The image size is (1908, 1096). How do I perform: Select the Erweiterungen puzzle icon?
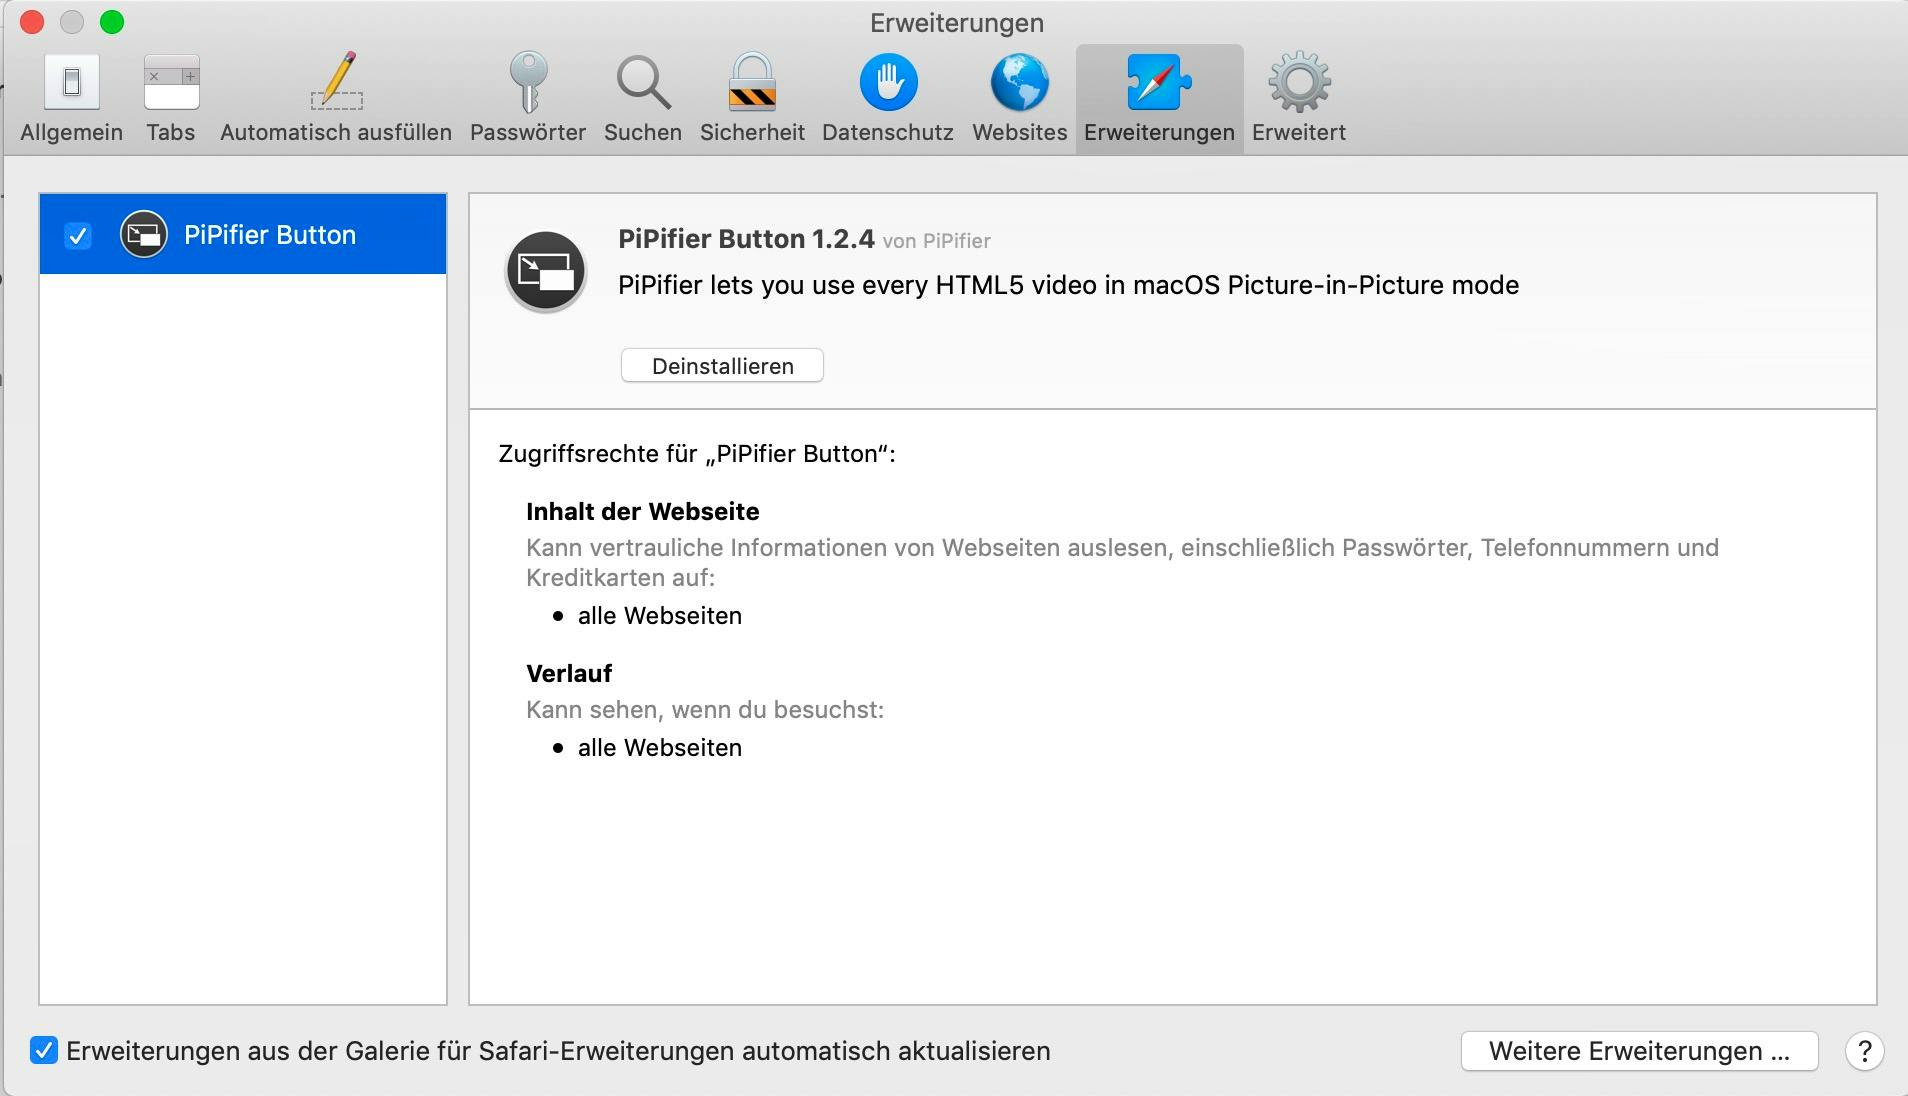[x=1159, y=83]
